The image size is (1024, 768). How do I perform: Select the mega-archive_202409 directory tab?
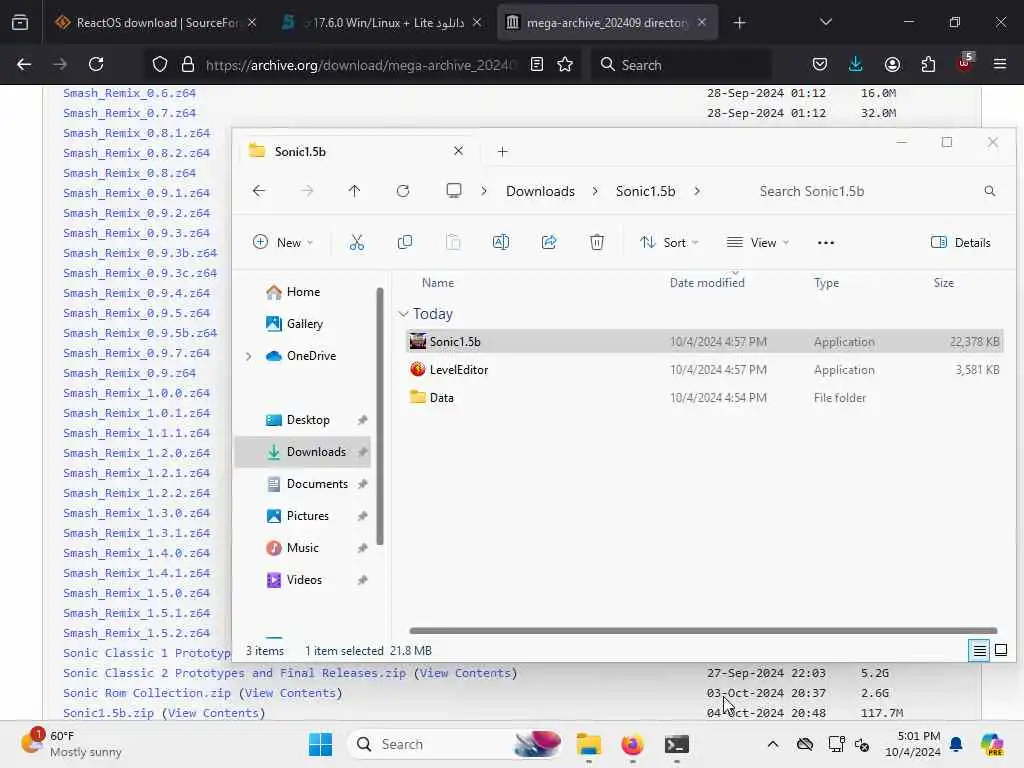[x=607, y=22]
